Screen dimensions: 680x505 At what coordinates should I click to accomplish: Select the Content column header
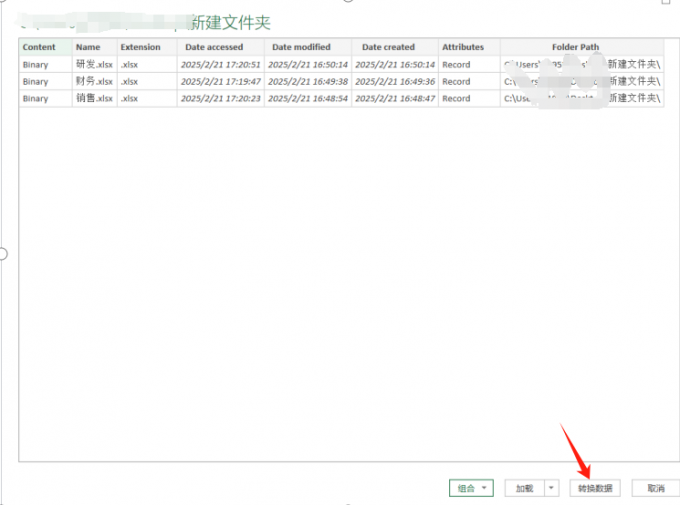[40, 47]
